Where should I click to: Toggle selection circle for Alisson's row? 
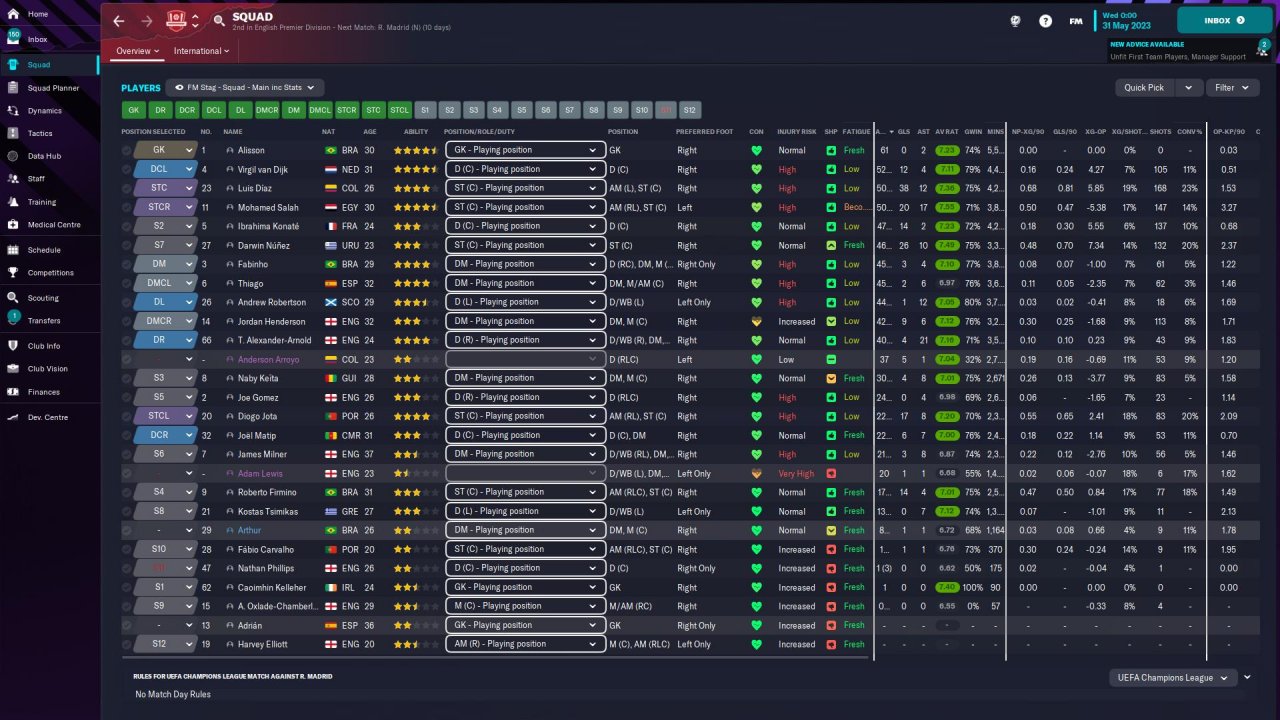[126, 150]
